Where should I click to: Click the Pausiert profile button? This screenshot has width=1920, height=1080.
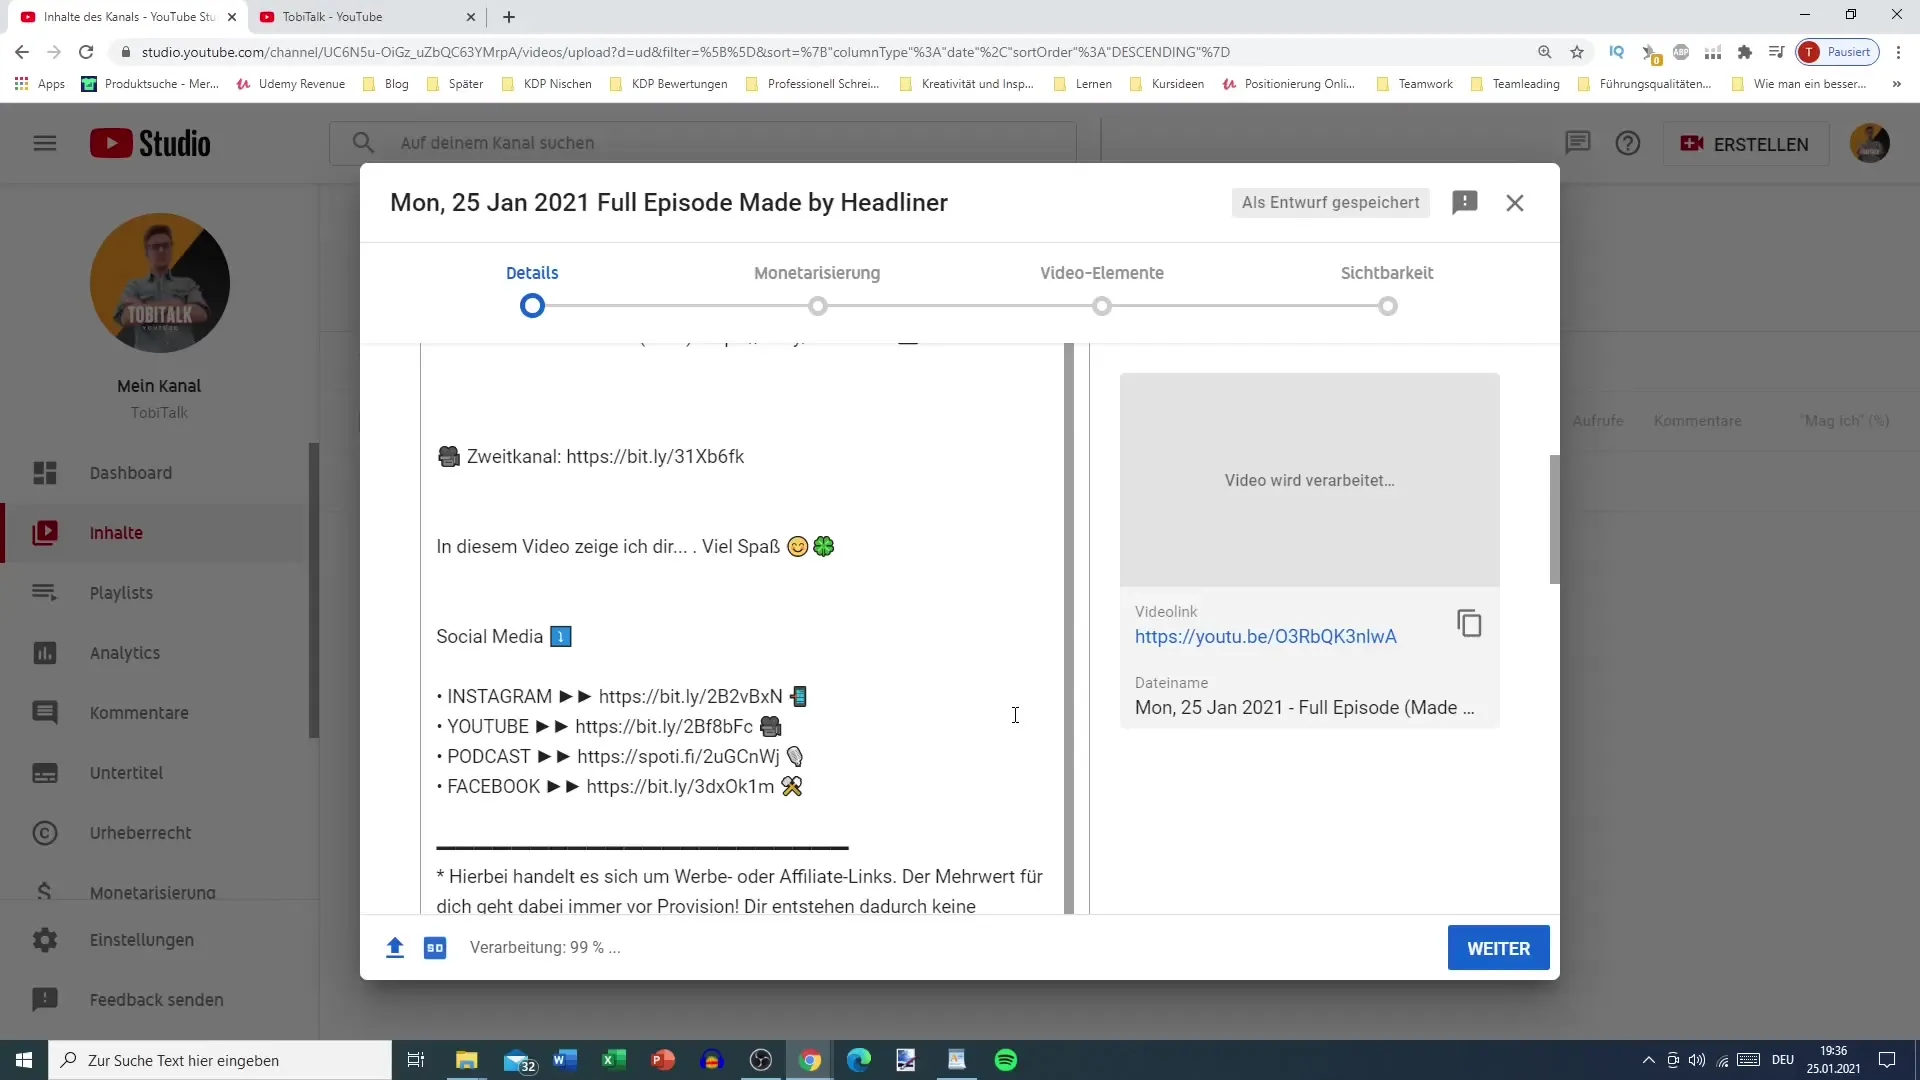click(x=1838, y=52)
